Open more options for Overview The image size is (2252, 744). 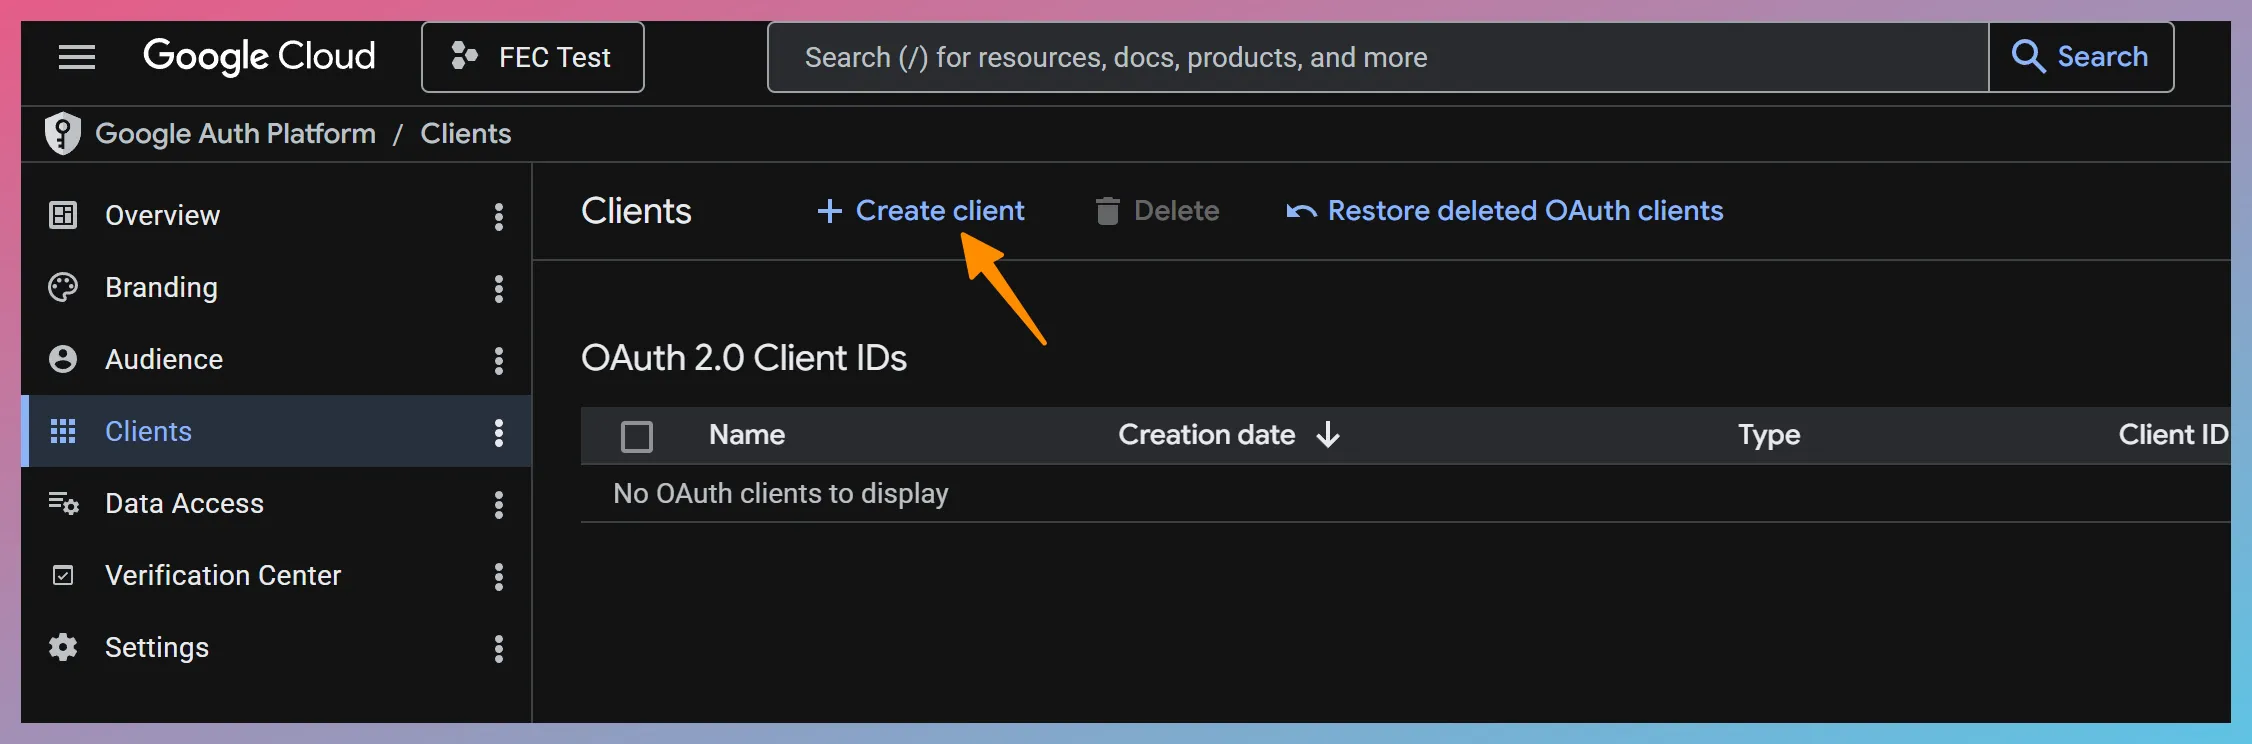[498, 216]
